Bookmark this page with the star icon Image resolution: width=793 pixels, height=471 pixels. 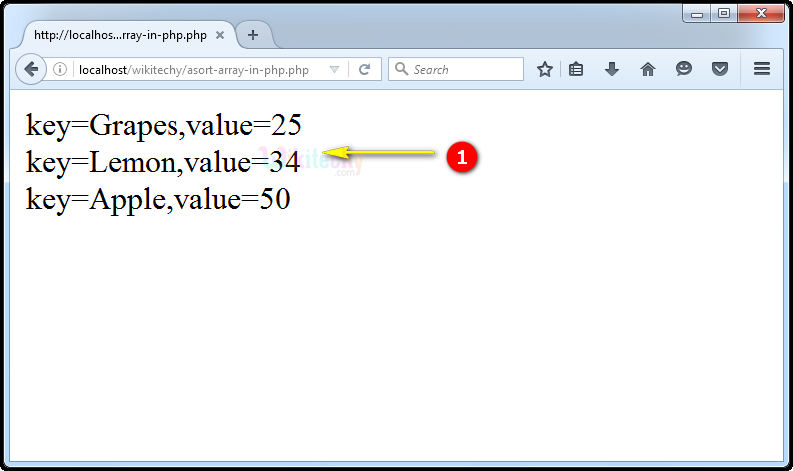(x=545, y=69)
